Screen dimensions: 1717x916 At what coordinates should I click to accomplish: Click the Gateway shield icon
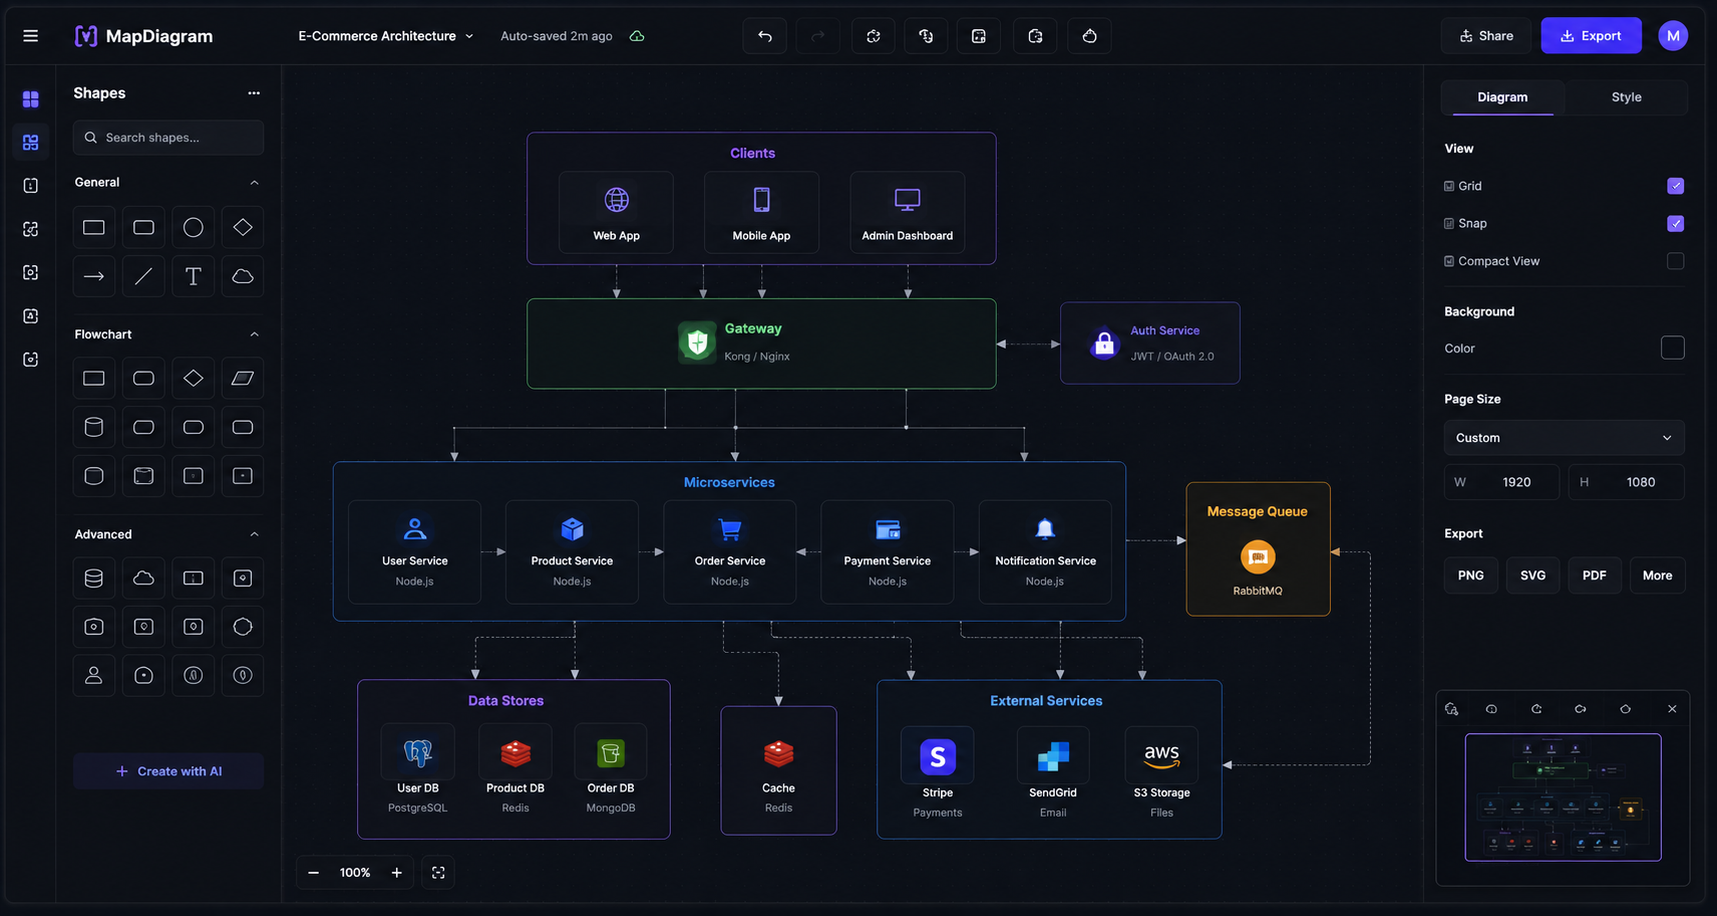point(697,342)
